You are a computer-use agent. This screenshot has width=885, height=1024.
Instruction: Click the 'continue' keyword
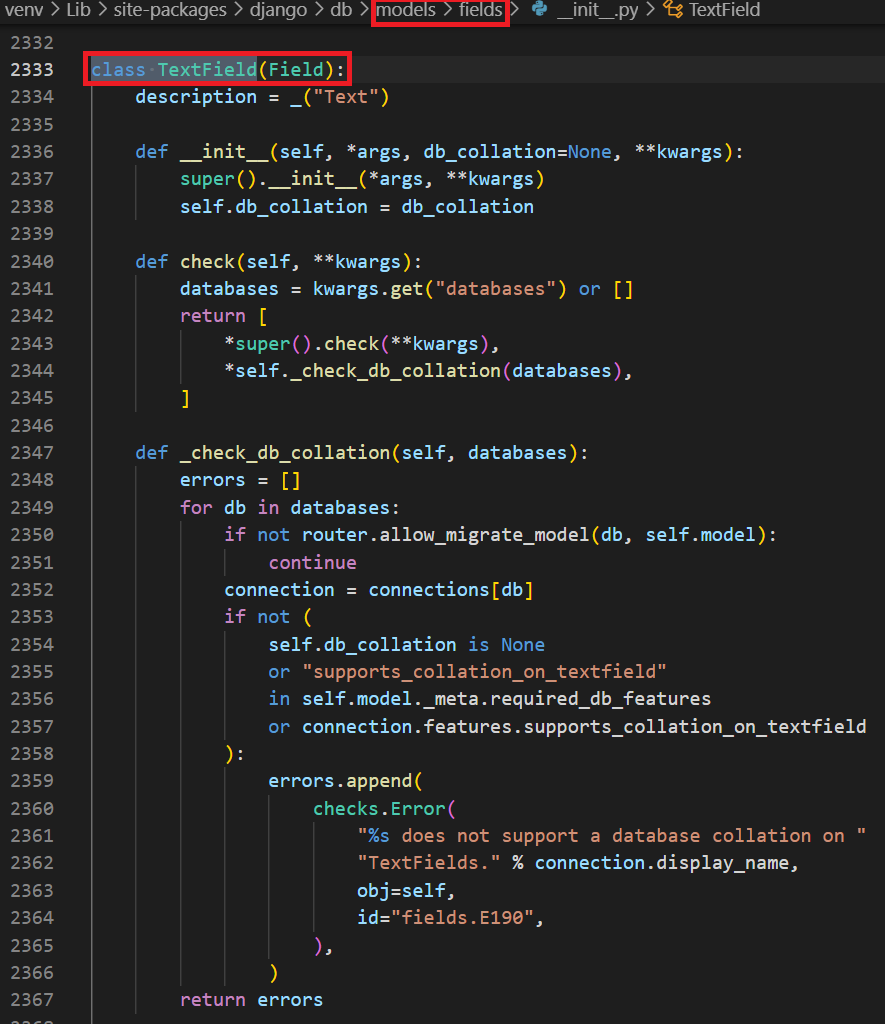[313, 562]
